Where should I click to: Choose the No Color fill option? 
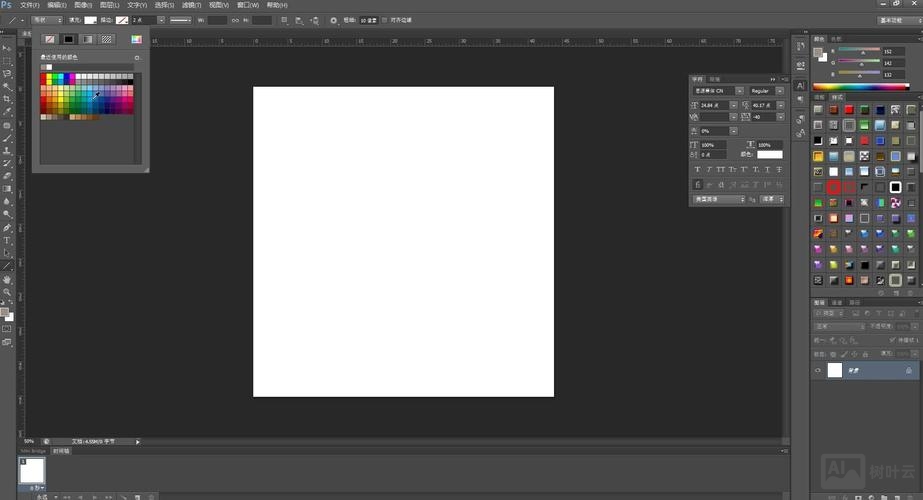click(x=49, y=39)
